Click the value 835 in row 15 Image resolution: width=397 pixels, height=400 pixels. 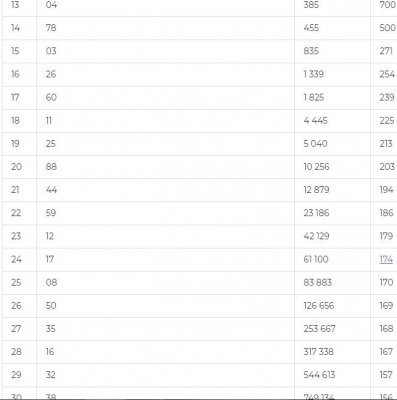(x=311, y=51)
